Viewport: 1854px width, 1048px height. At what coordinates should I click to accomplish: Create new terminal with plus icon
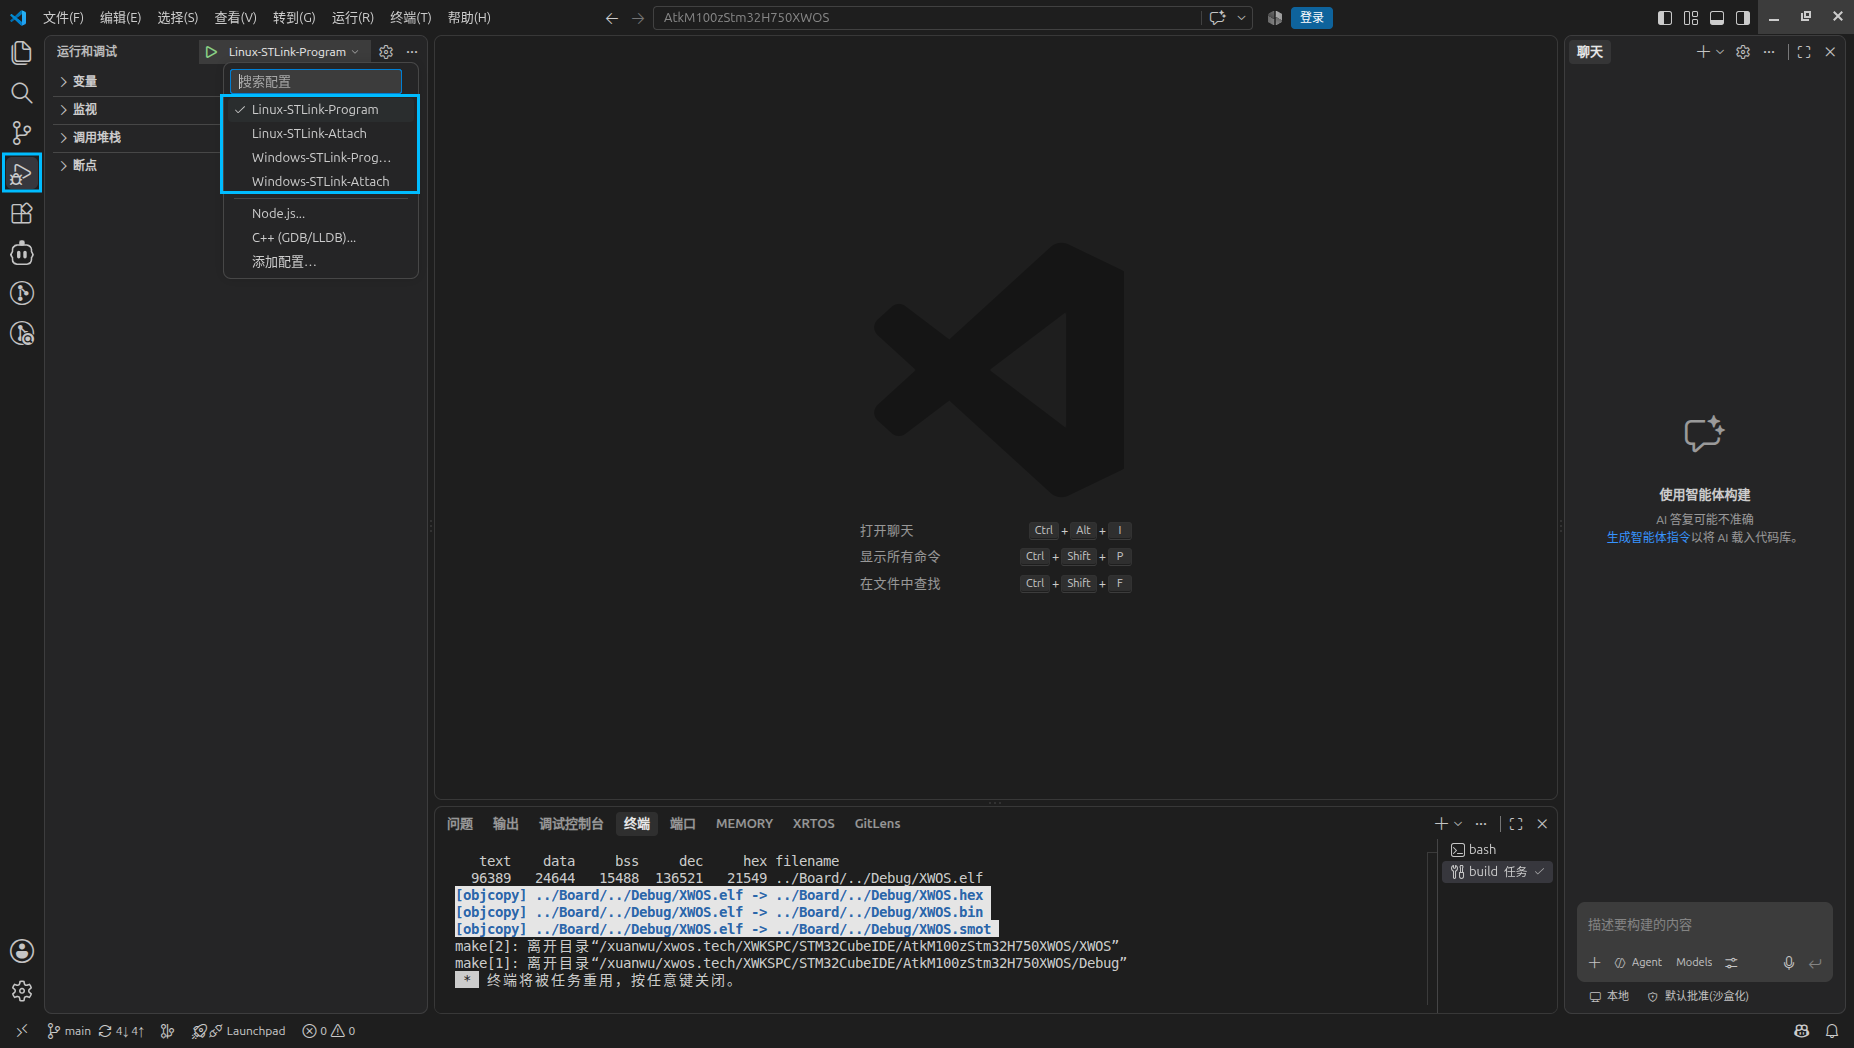coord(1441,824)
